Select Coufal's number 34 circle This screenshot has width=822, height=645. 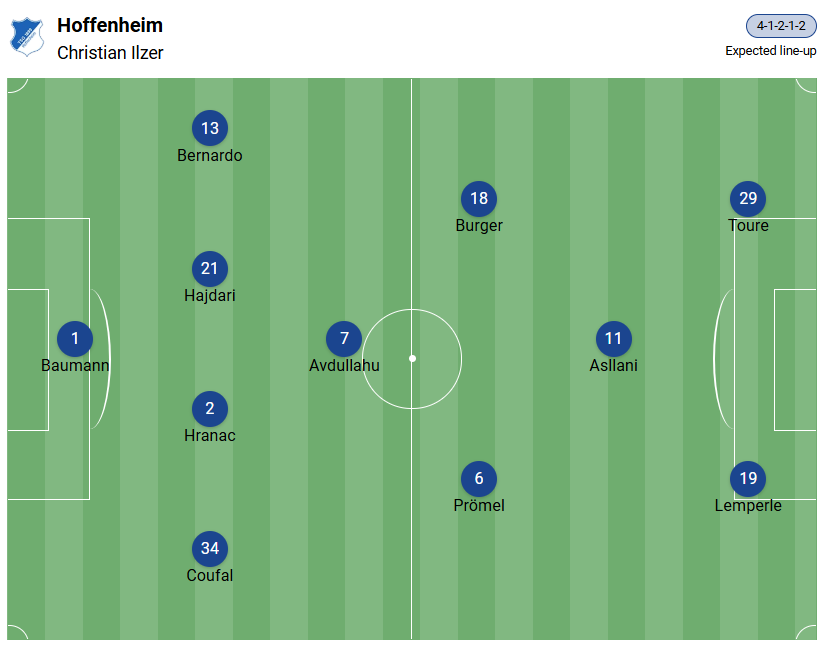tap(210, 549)
